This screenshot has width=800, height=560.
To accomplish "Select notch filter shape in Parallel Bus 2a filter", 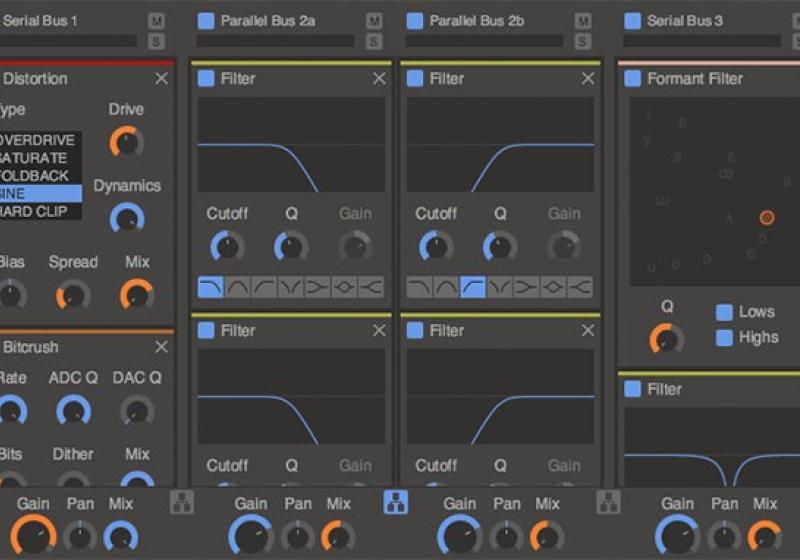I will coord(291,288).
